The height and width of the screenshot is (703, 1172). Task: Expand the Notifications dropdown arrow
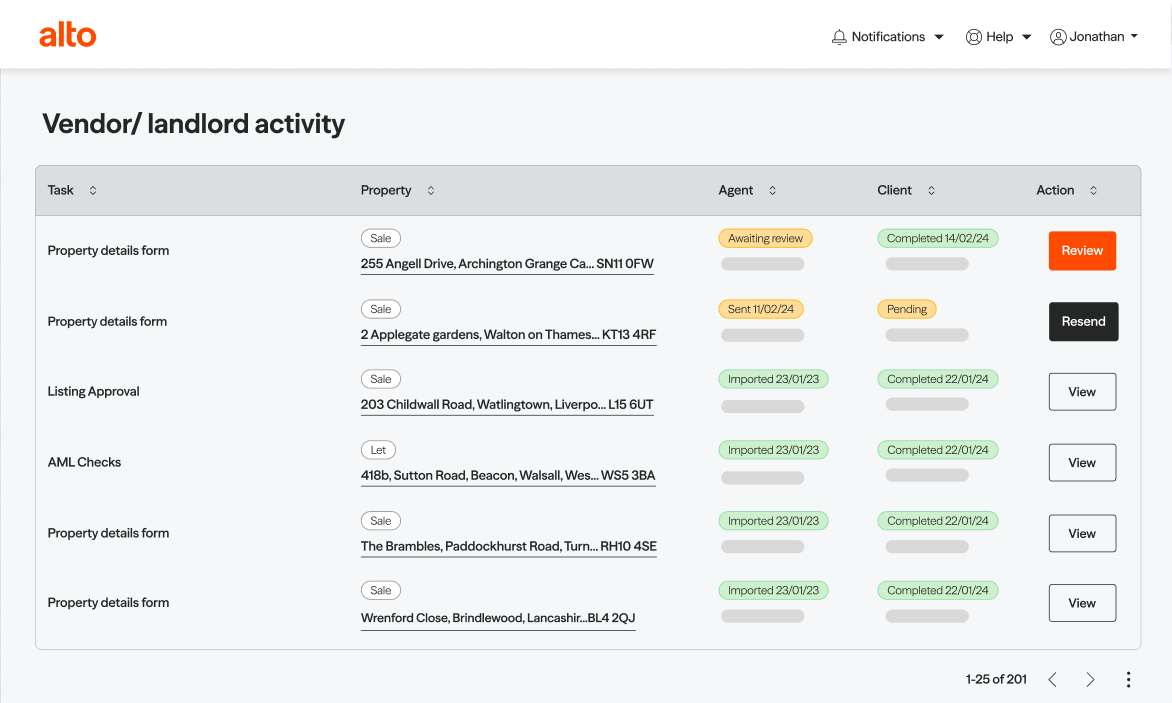point(939,37)
